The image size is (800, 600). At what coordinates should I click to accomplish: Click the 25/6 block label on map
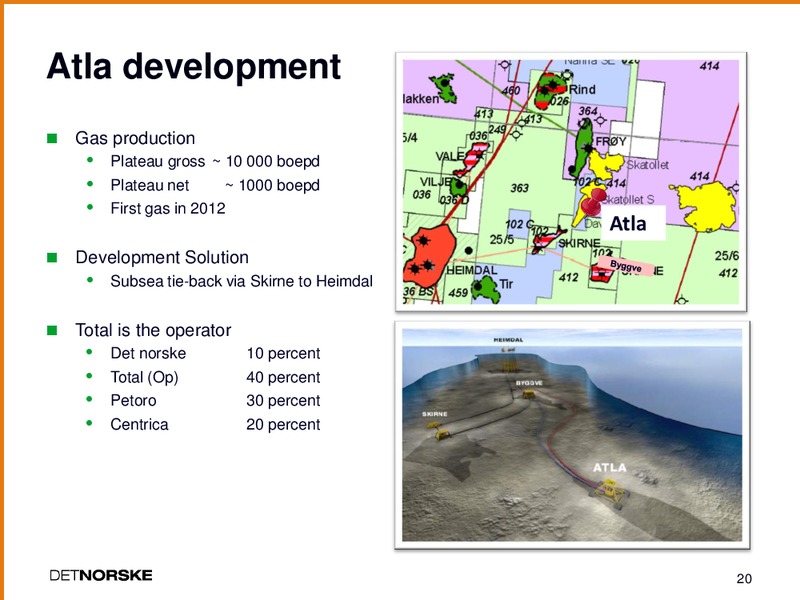(x=727, y=256)
